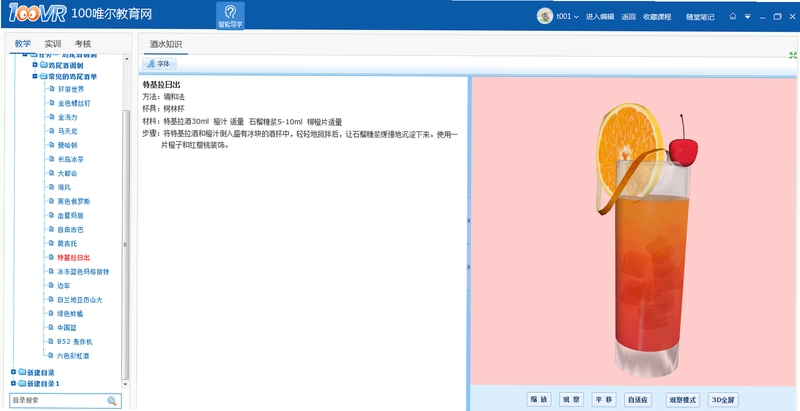Viewport: 800px width, 411px height.
Task: Collapse the 常见的鸡尾酒单 folder toggle
Action: click(x=35, y=76)
